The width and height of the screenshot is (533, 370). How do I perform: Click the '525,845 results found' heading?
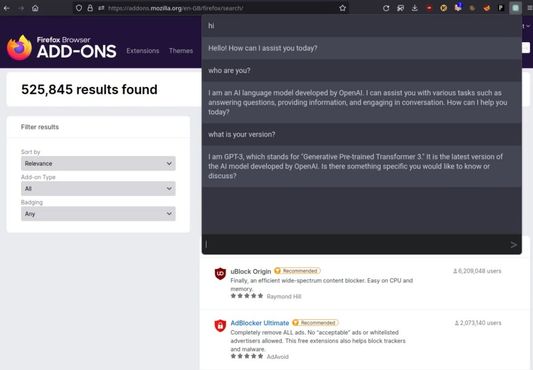89,90
